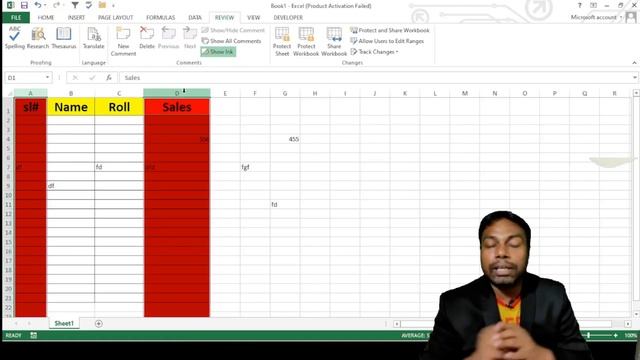The width and height of the screenshot is (640, 360).
Task: Click the horizontal scrollbar right arrow
Action: click(628, 324)
